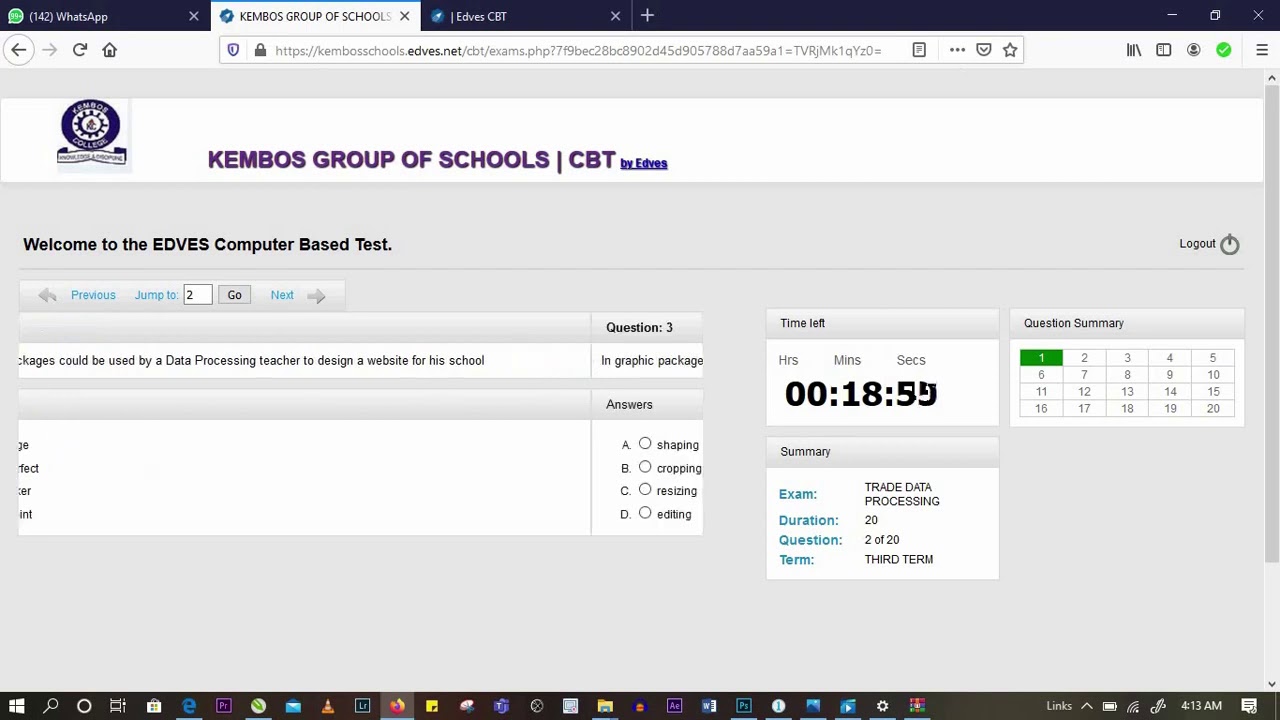Click the Go button

(234, 295)
